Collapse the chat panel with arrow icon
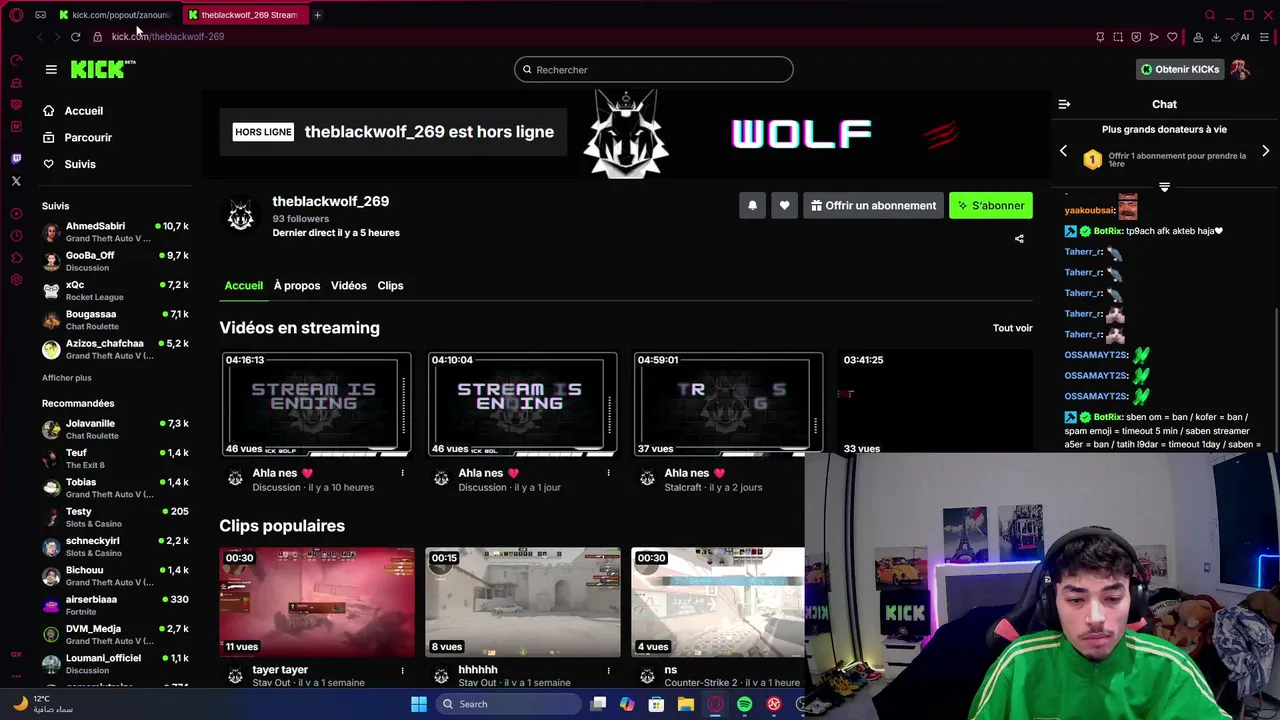The image size is (1280, 720). 1064,104
